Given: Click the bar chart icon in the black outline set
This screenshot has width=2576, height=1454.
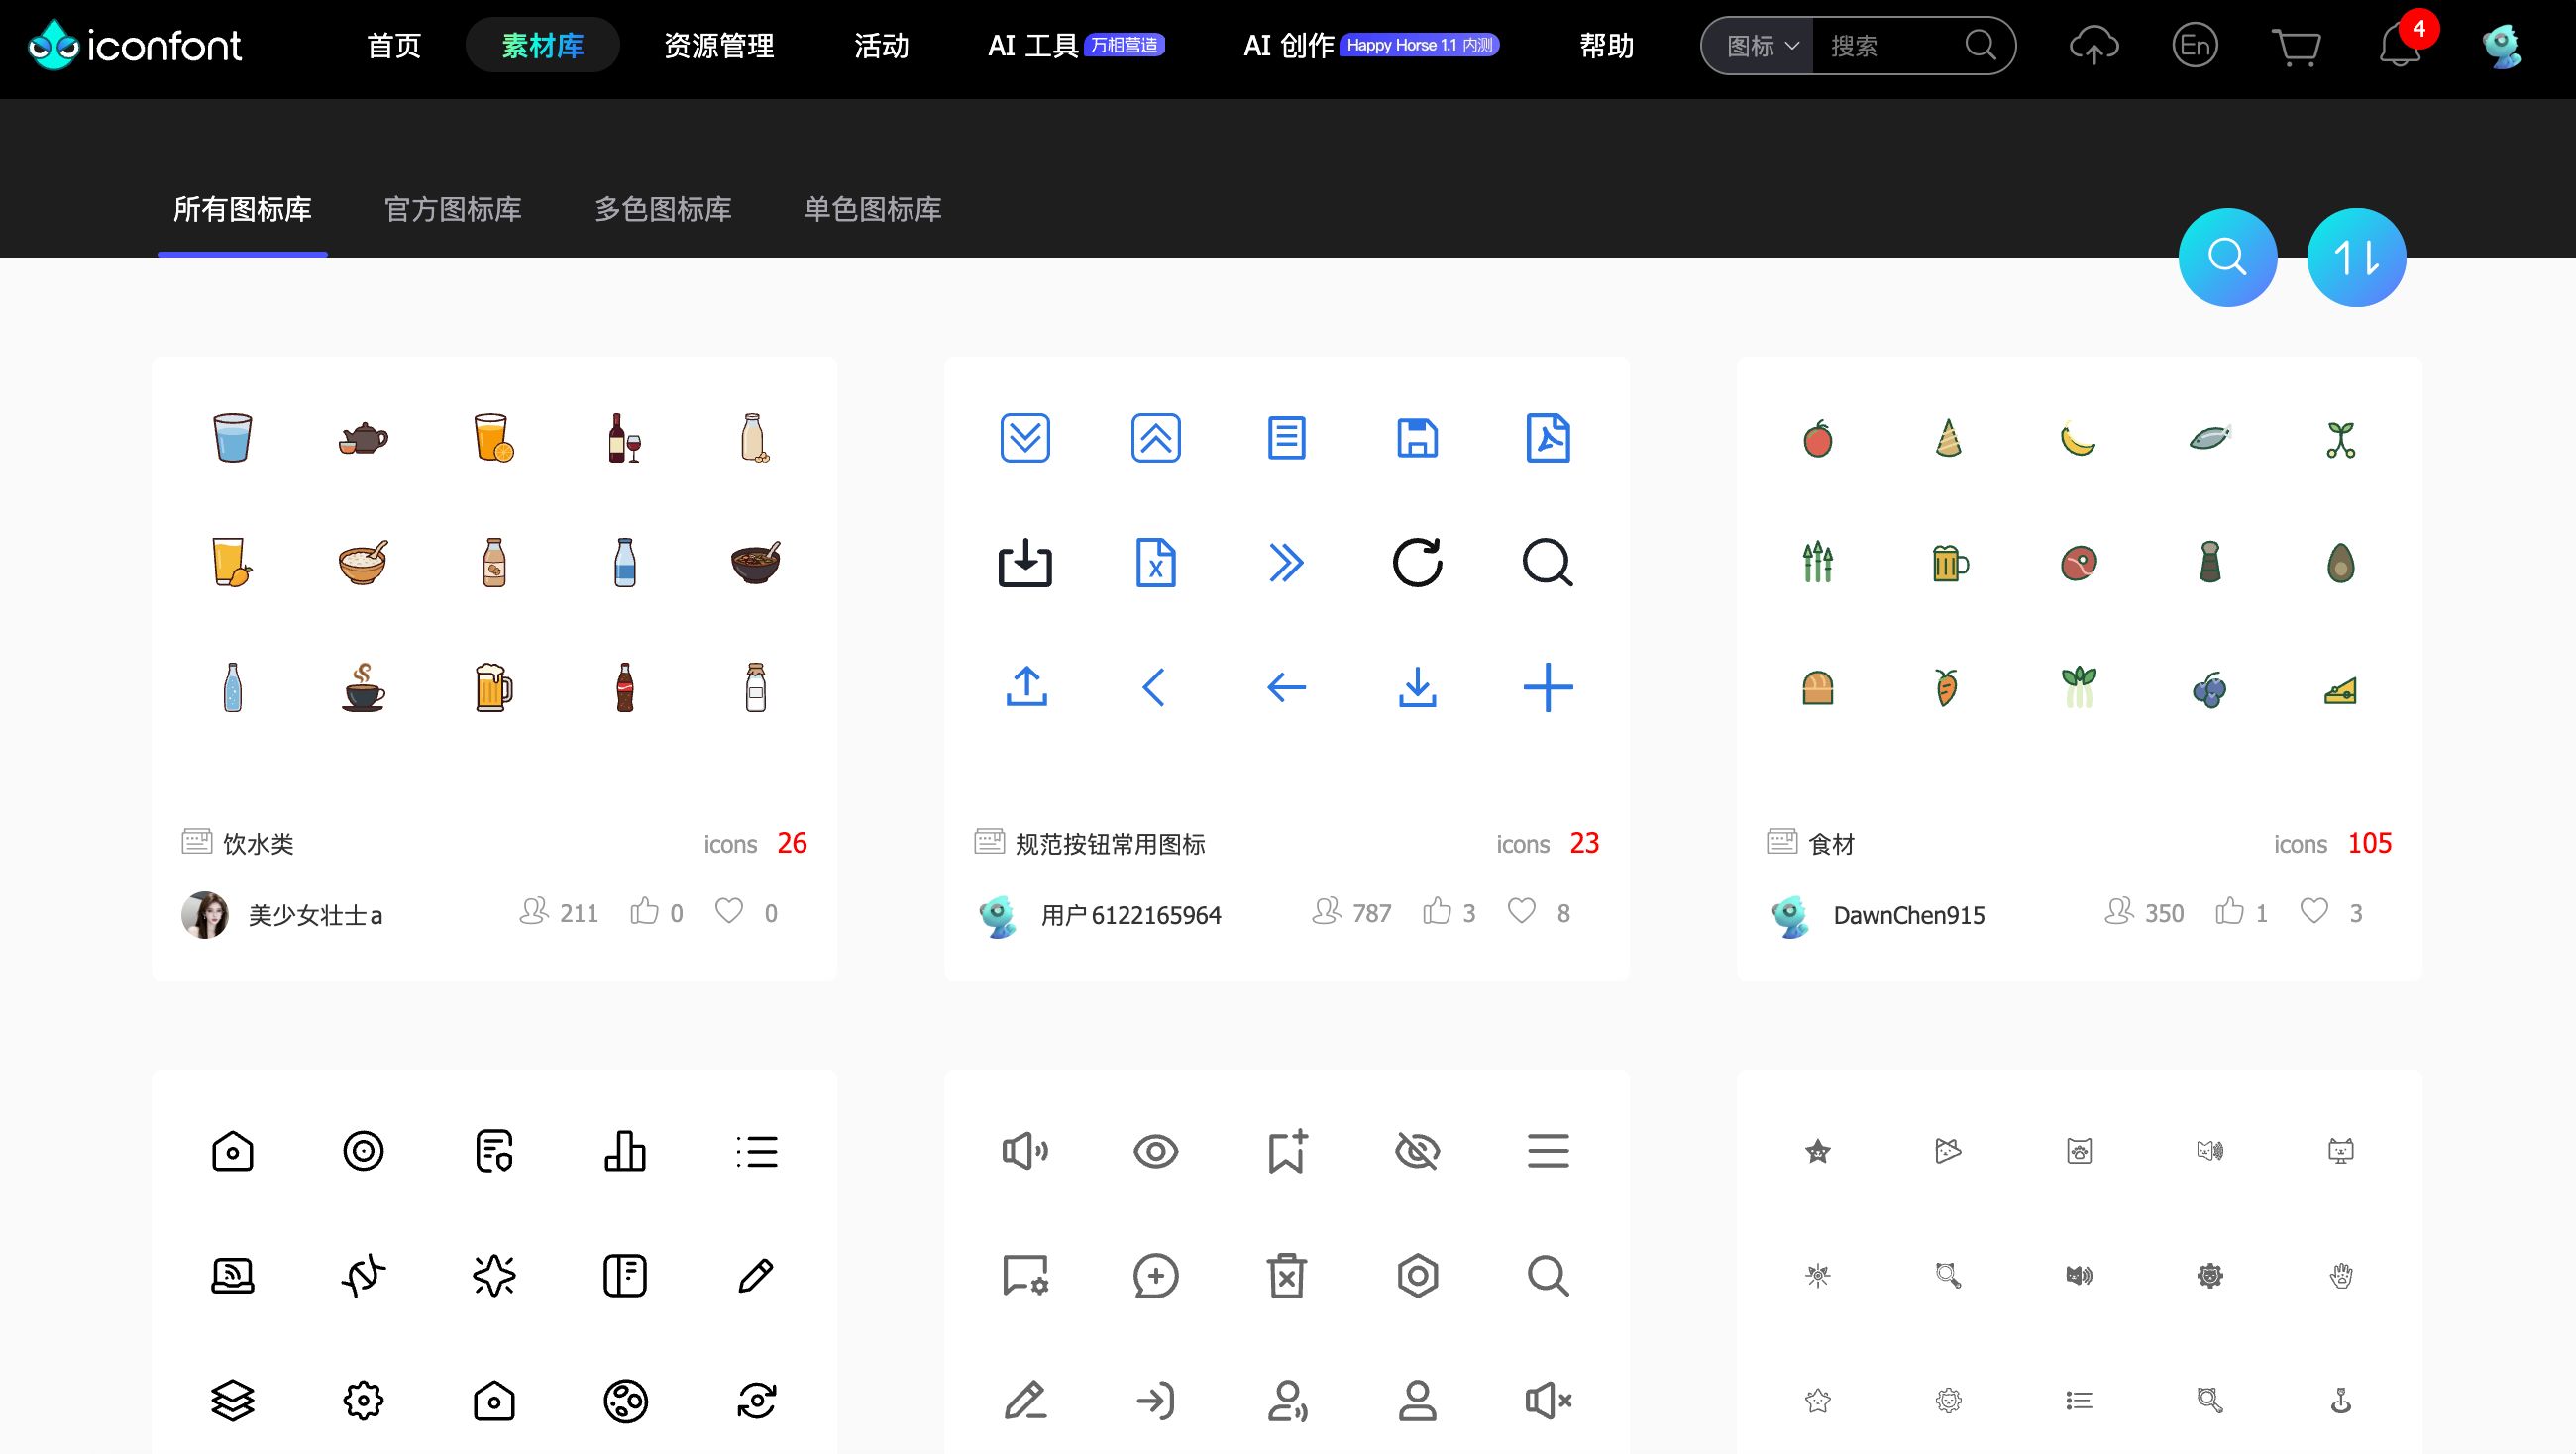Looking at the screenshot, I should tap(625, 1151).
